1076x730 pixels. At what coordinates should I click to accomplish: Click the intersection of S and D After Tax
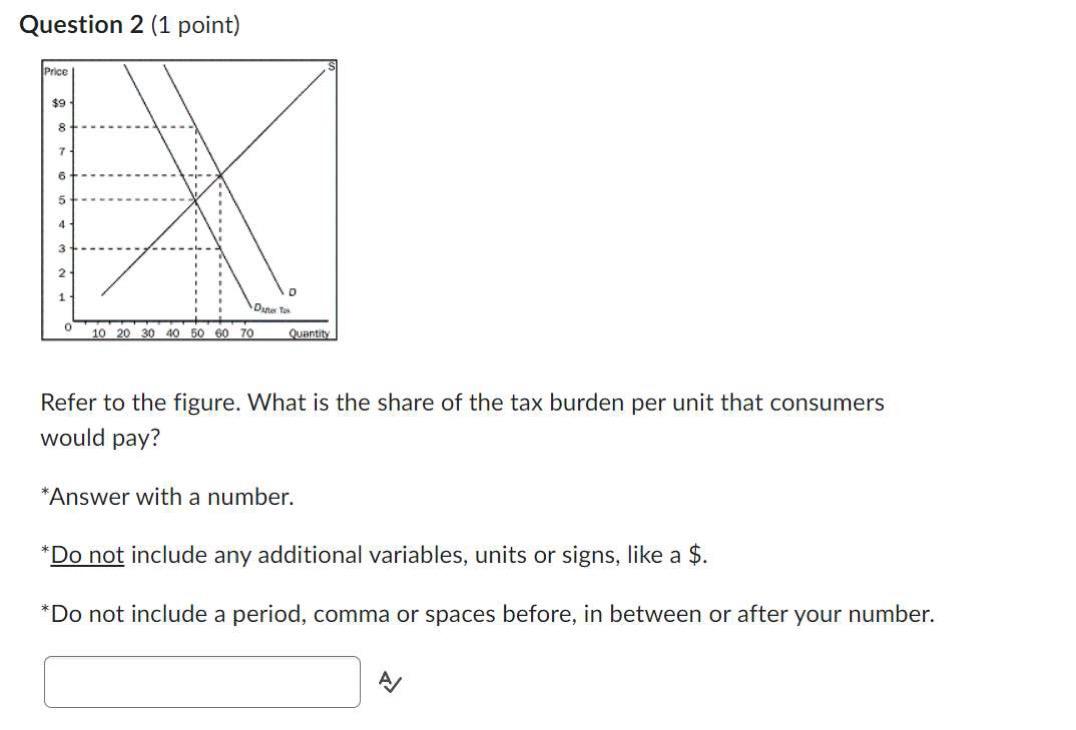[x=195, y=201]
